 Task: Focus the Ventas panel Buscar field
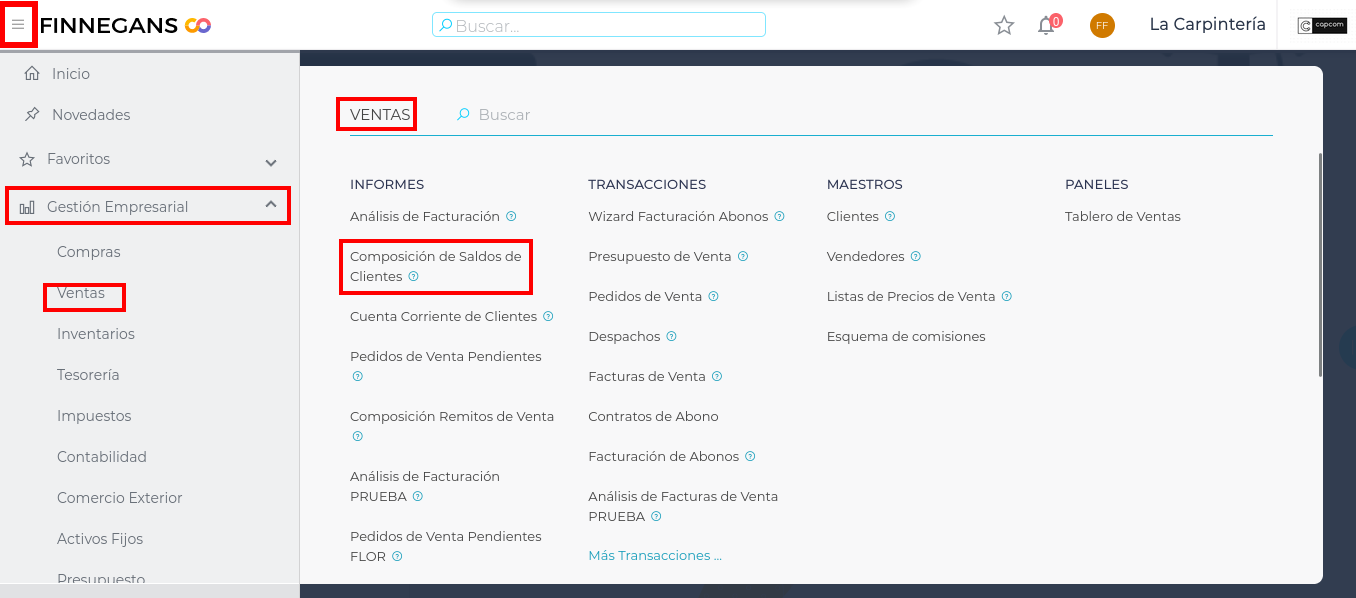click(x=504, y=115)
